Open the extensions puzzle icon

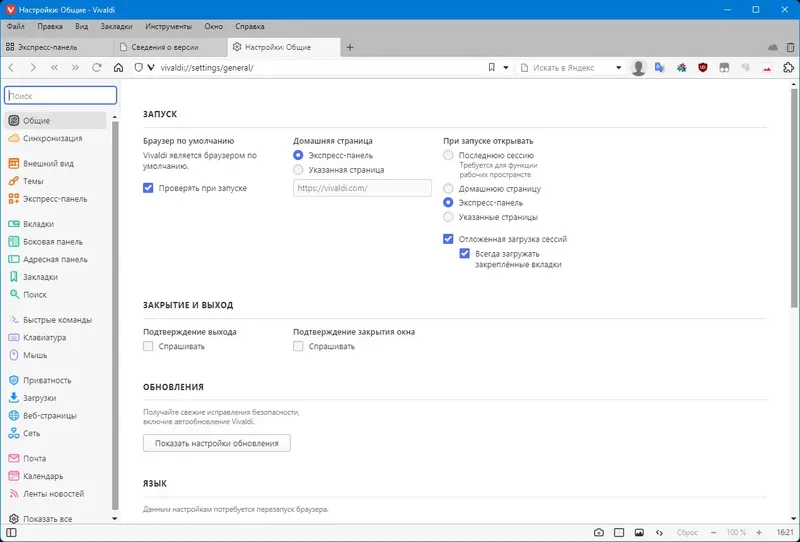[x=788, y=67]
